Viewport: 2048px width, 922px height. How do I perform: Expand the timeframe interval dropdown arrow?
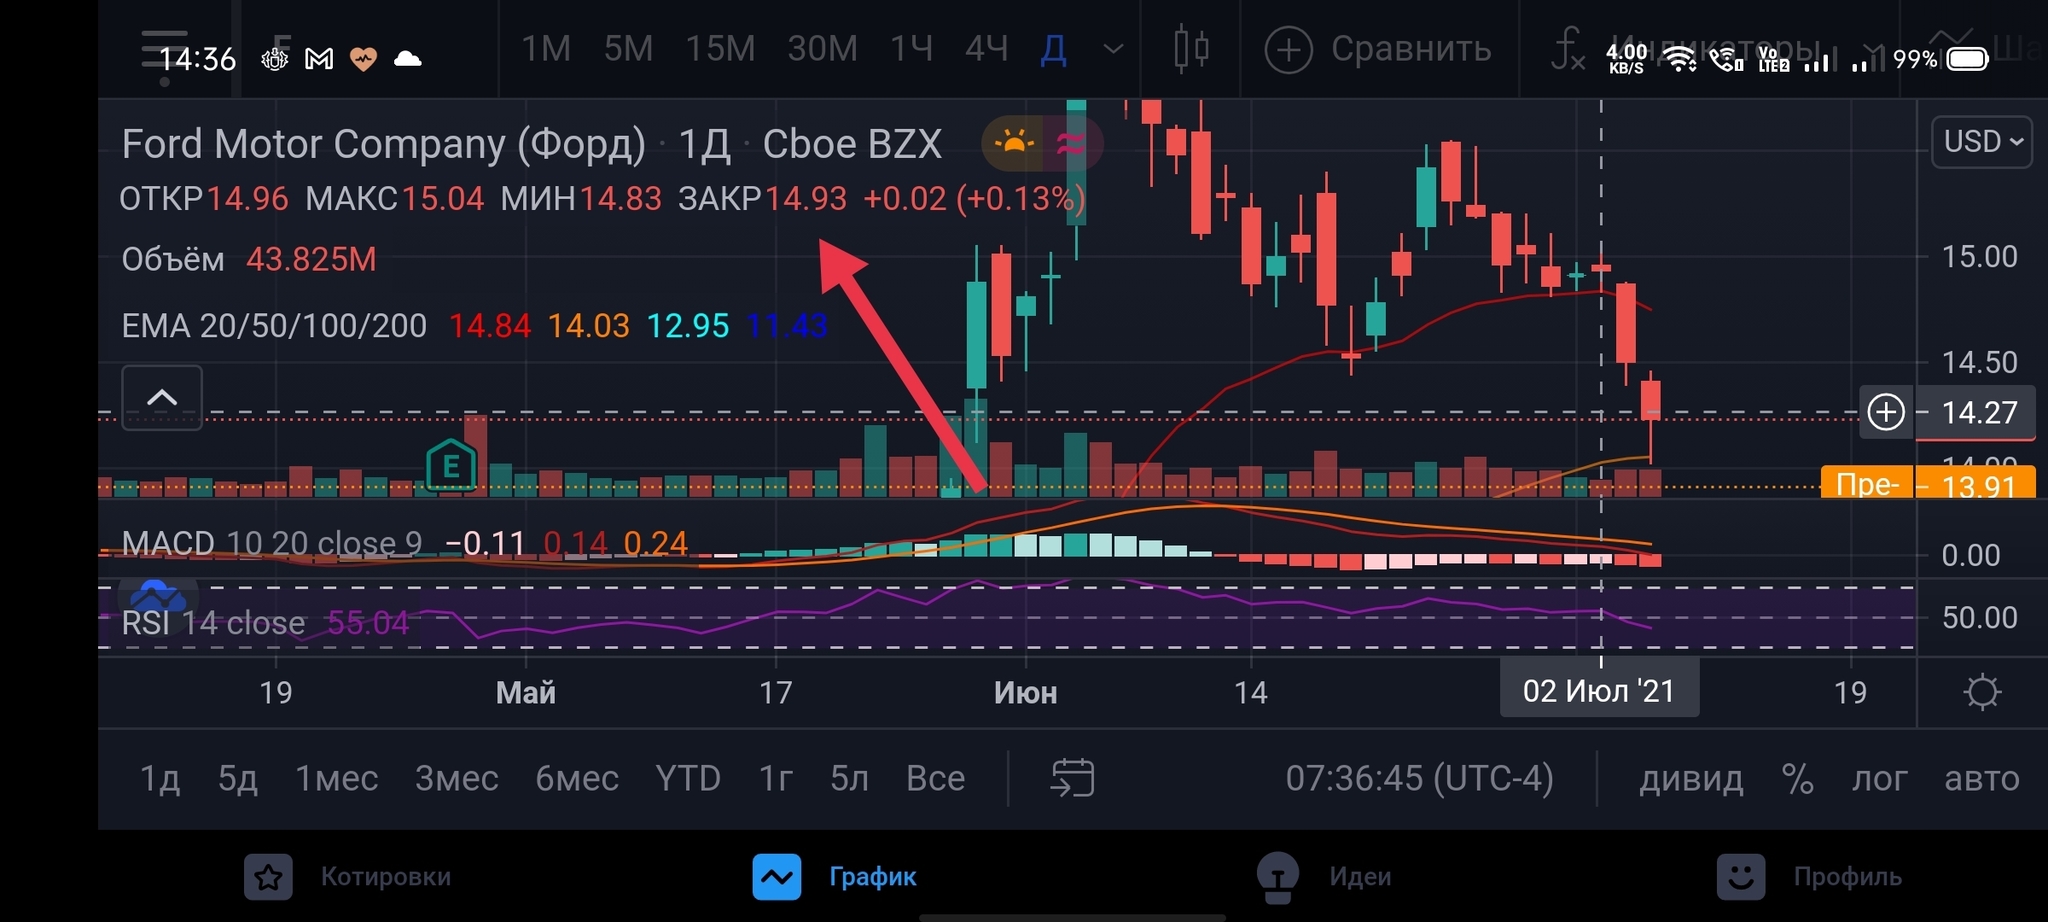tap(1113, 48)
